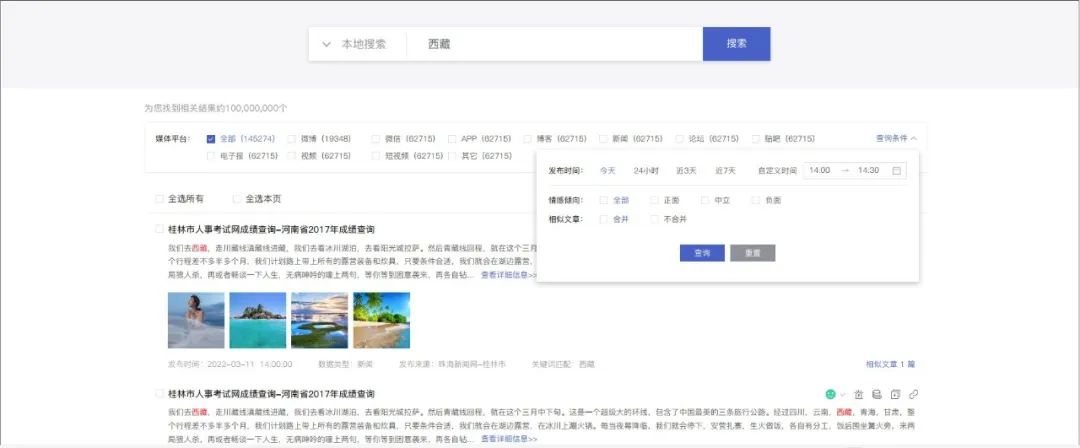The width and height of the screenshot is (1080, 448).
Task: Uncheck the 全部 (145274) media platform checkbox
Action: [x=211, y=139]
